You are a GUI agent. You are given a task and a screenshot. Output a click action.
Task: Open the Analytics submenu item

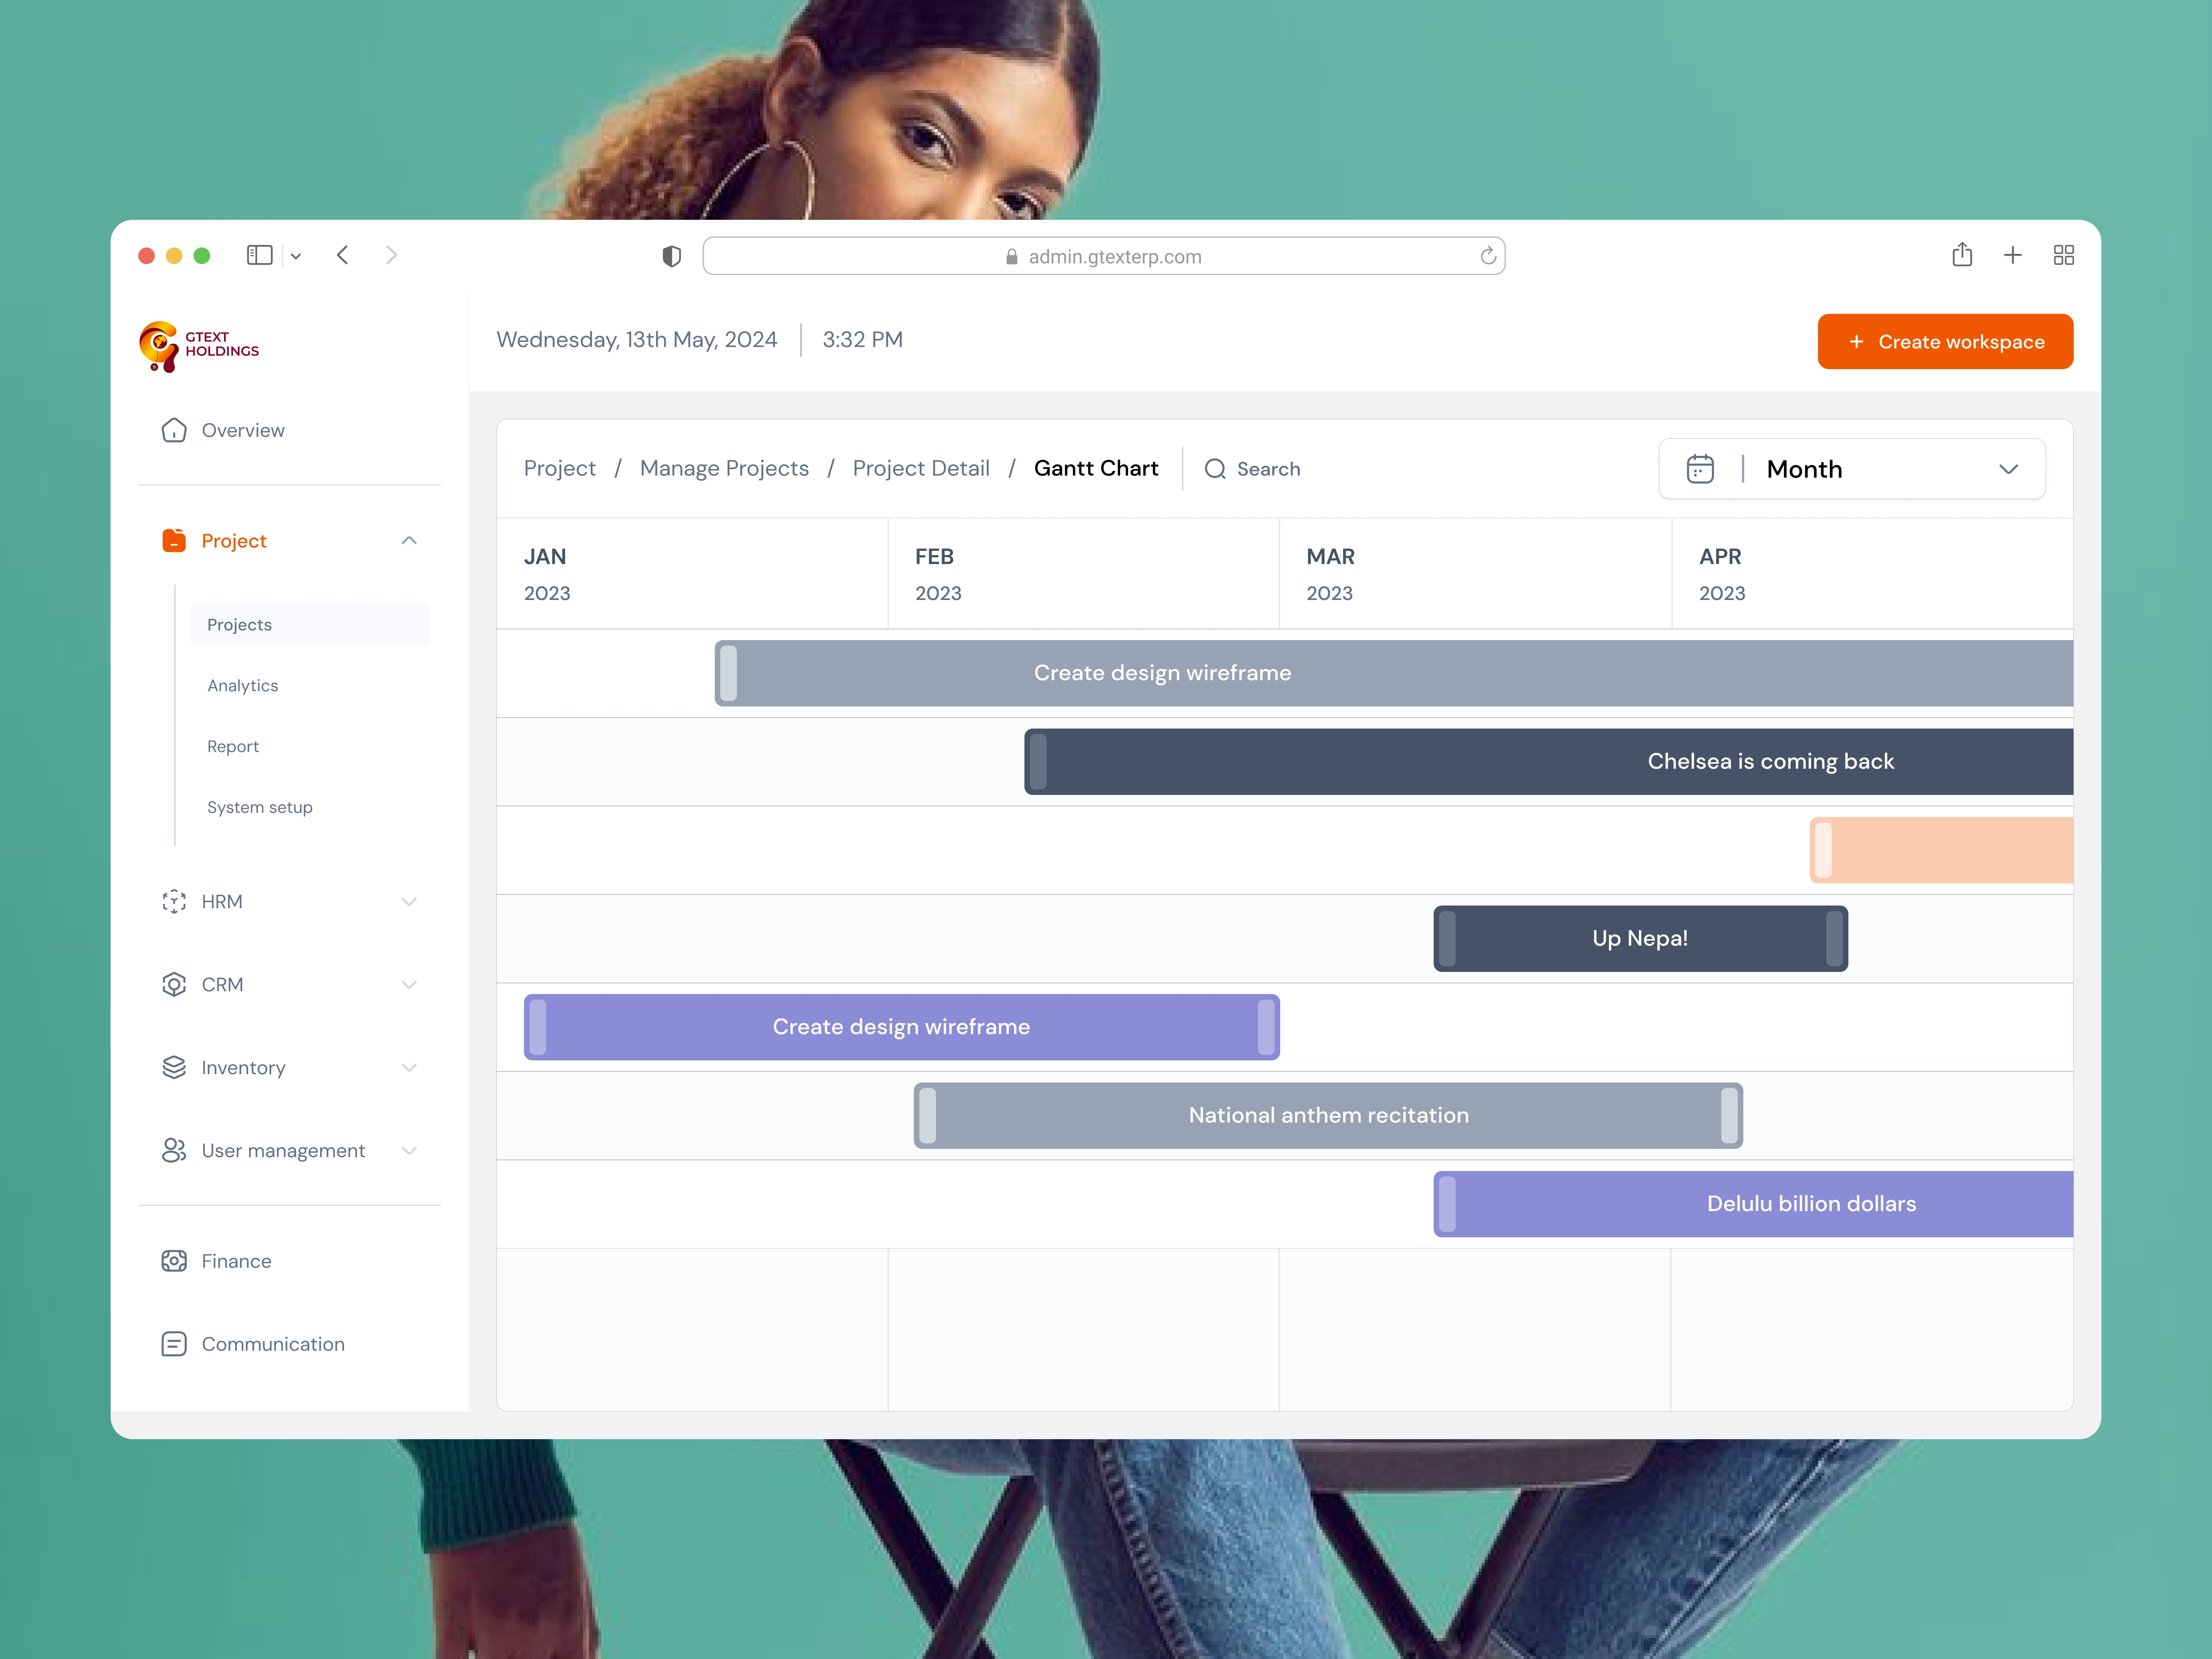coord(243,686)
